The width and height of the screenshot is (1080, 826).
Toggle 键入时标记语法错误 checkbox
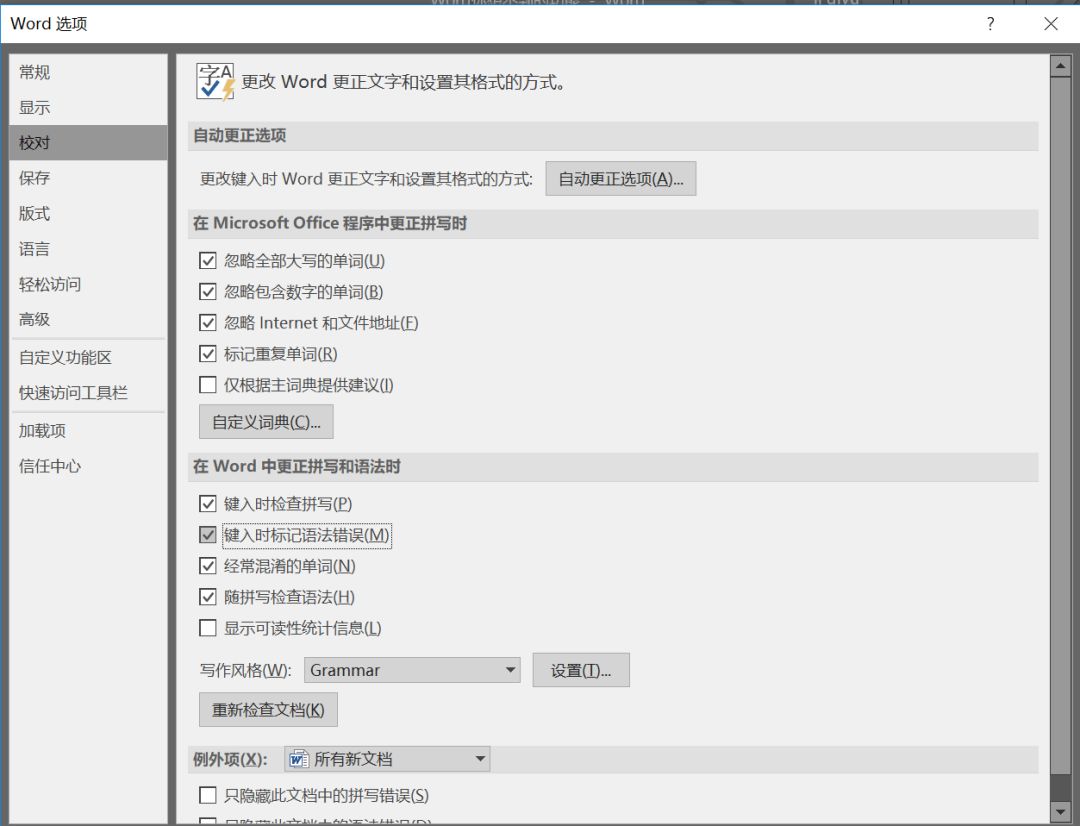pos(207,535)
